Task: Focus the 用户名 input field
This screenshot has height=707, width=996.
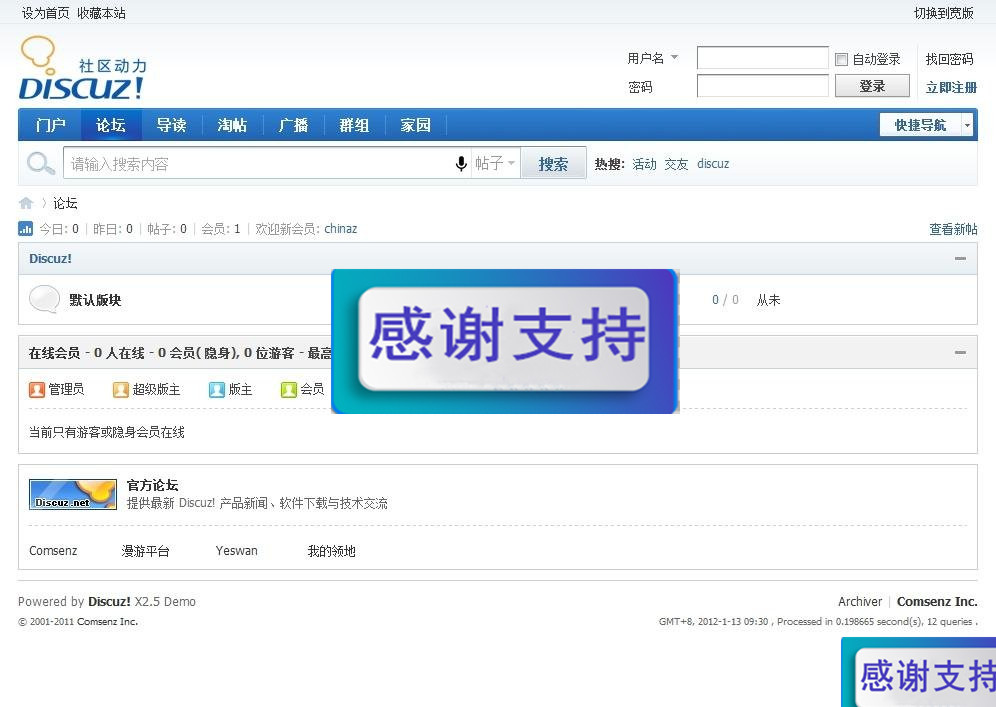Action: (762, 58)
